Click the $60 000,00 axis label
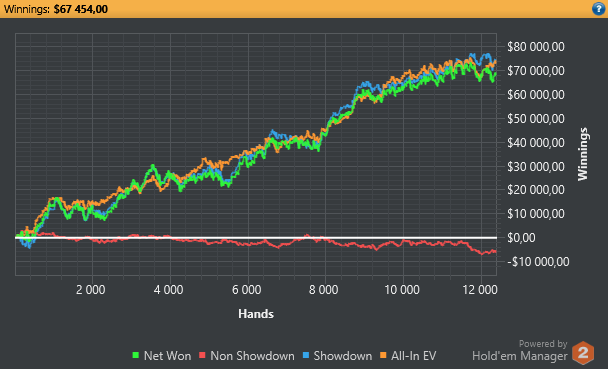 click(x=536, y=94)
